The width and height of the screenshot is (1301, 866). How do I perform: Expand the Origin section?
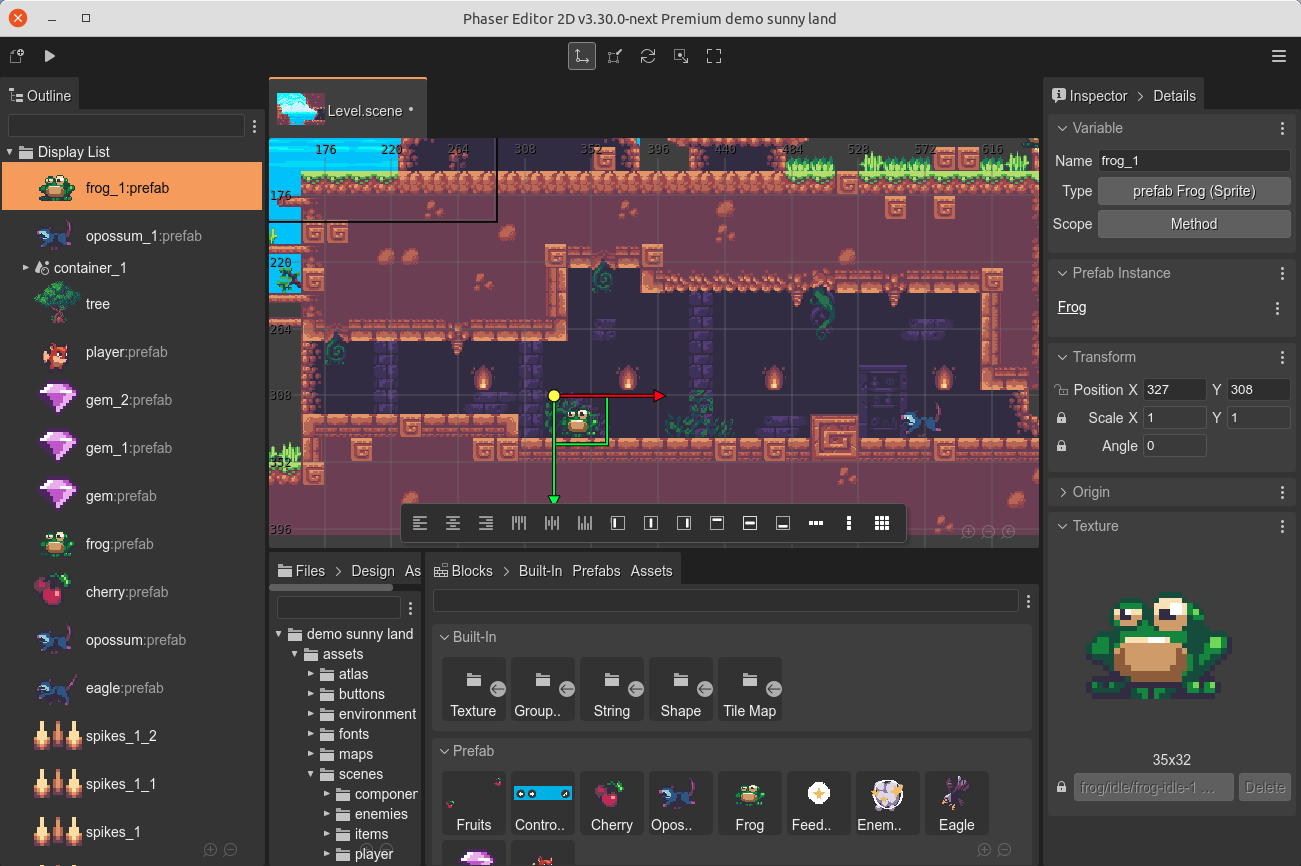[1063, 492]
